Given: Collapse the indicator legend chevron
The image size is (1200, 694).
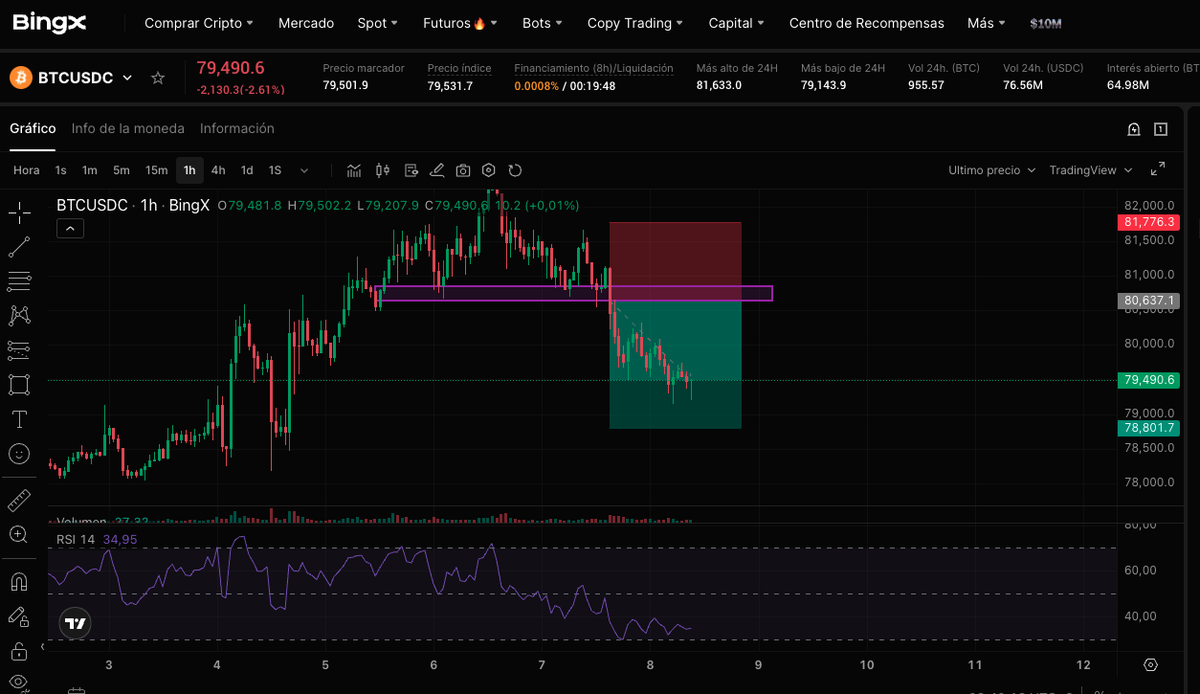Looking at the screenshot, I should click(70, 228).
